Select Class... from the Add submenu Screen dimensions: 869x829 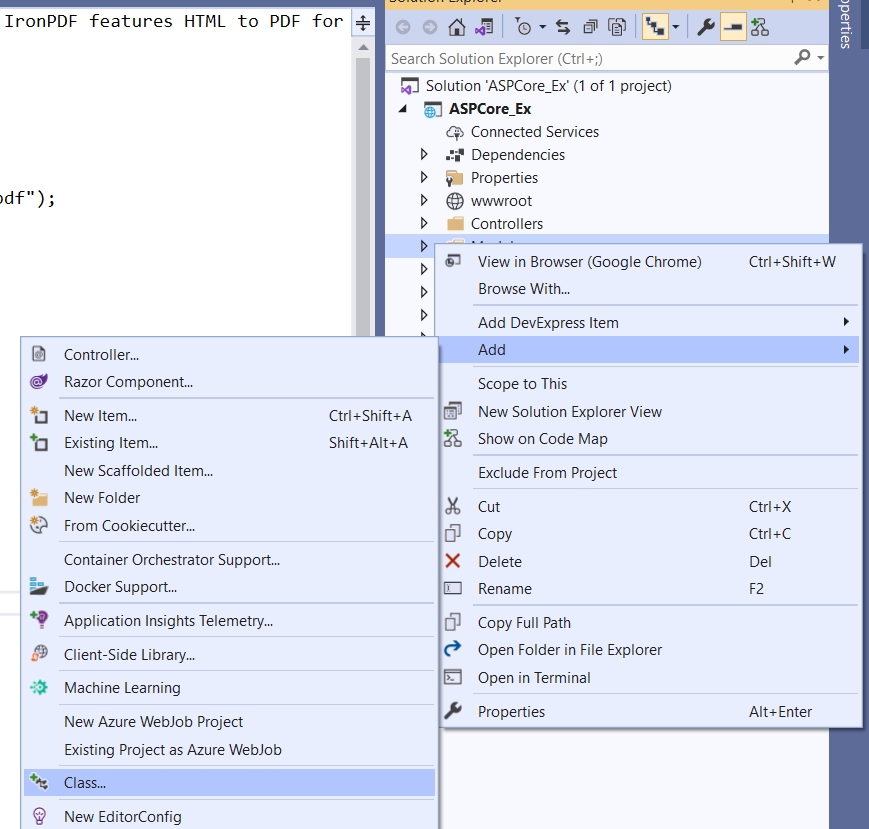pyautogui.click(x=85, y=783)
